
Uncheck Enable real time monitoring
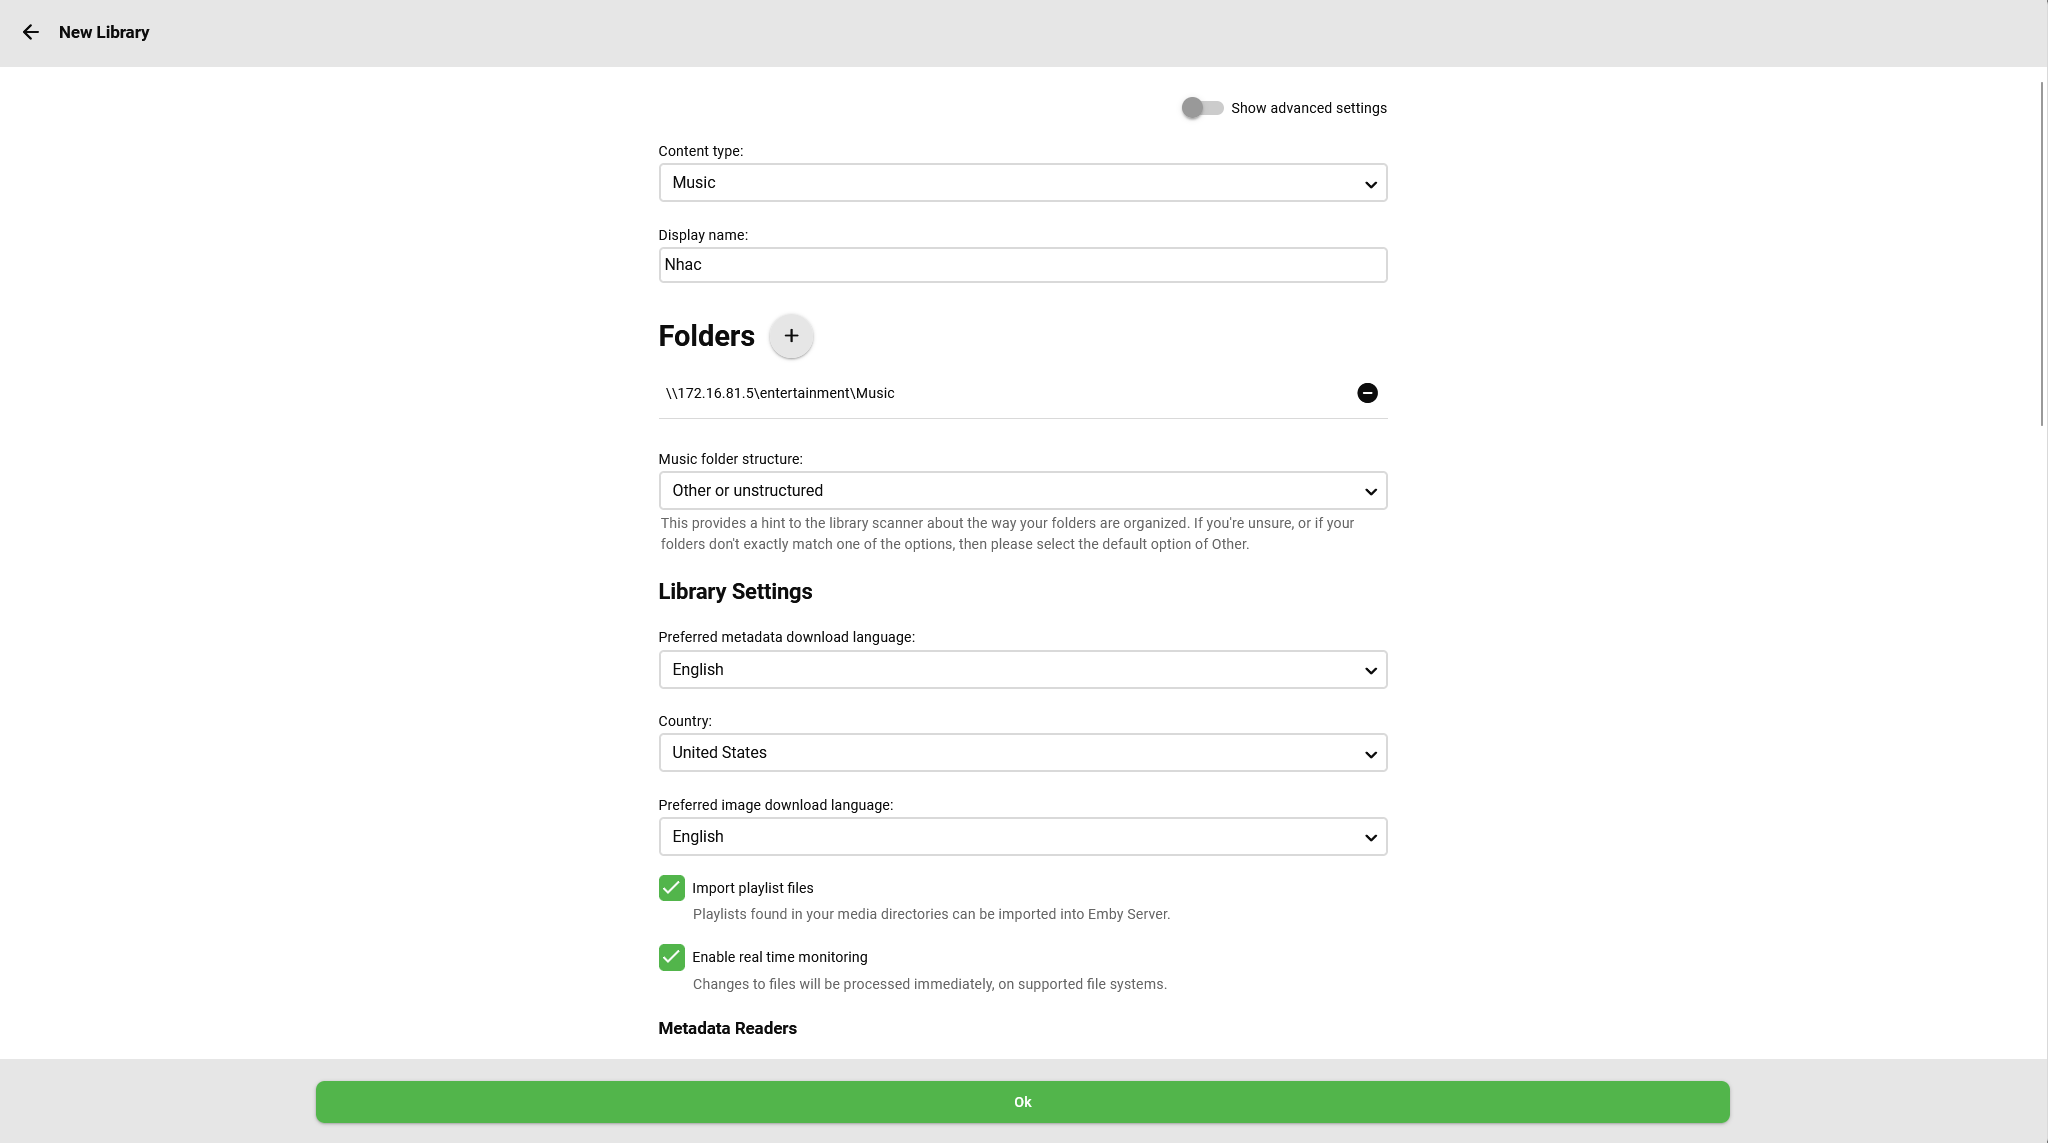click(671, 957)
